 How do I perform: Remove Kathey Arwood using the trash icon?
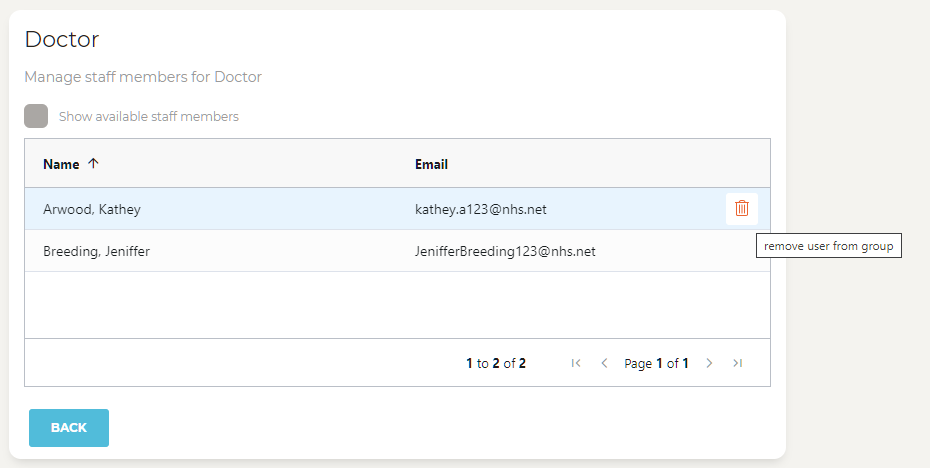(x=741, y=209)
